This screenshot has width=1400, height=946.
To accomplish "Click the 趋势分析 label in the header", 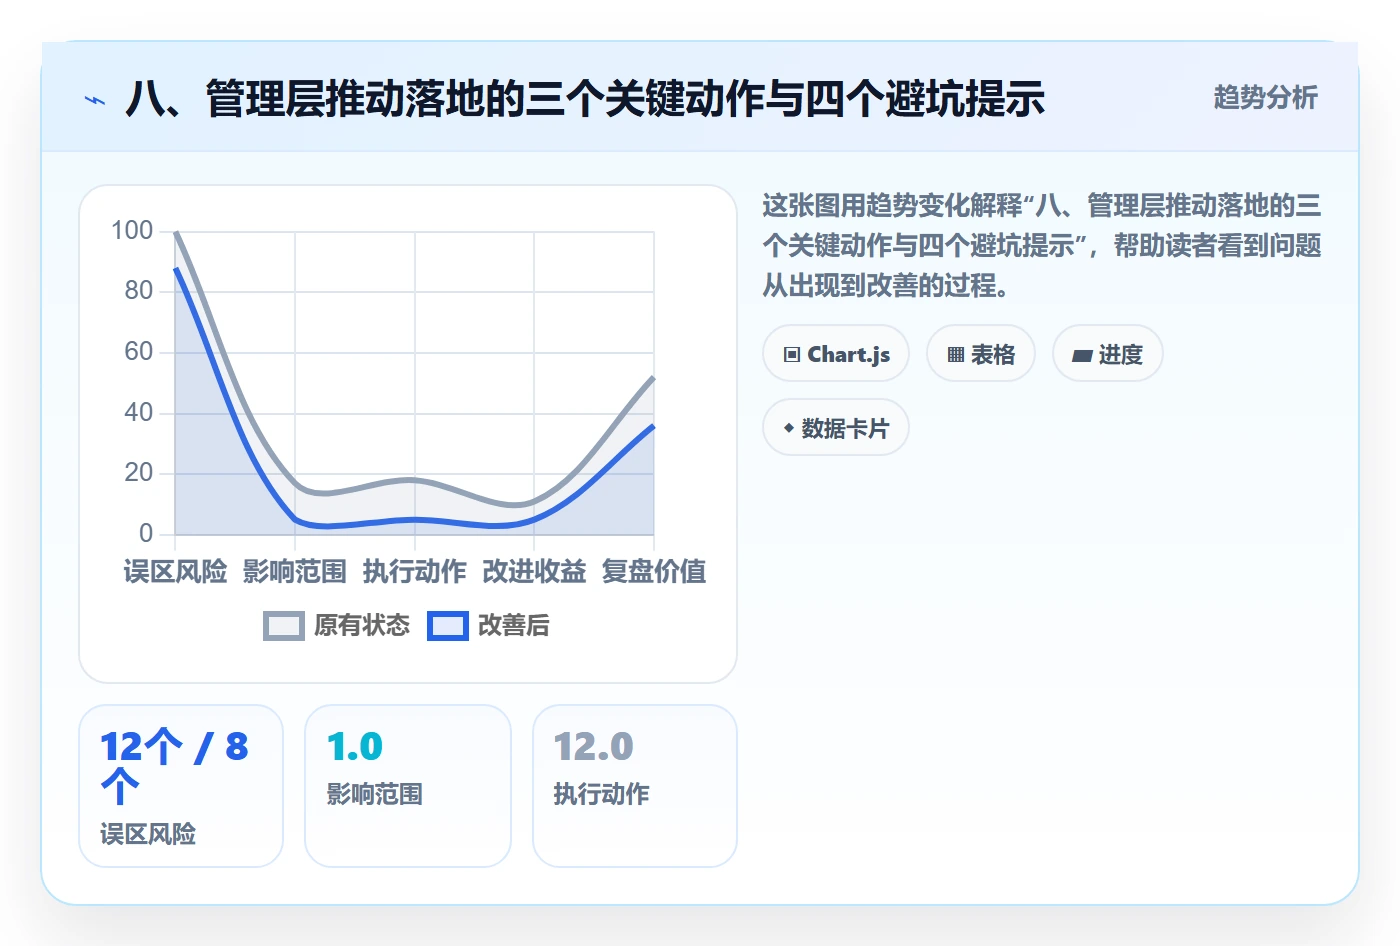I will [x=1265, y=98].
